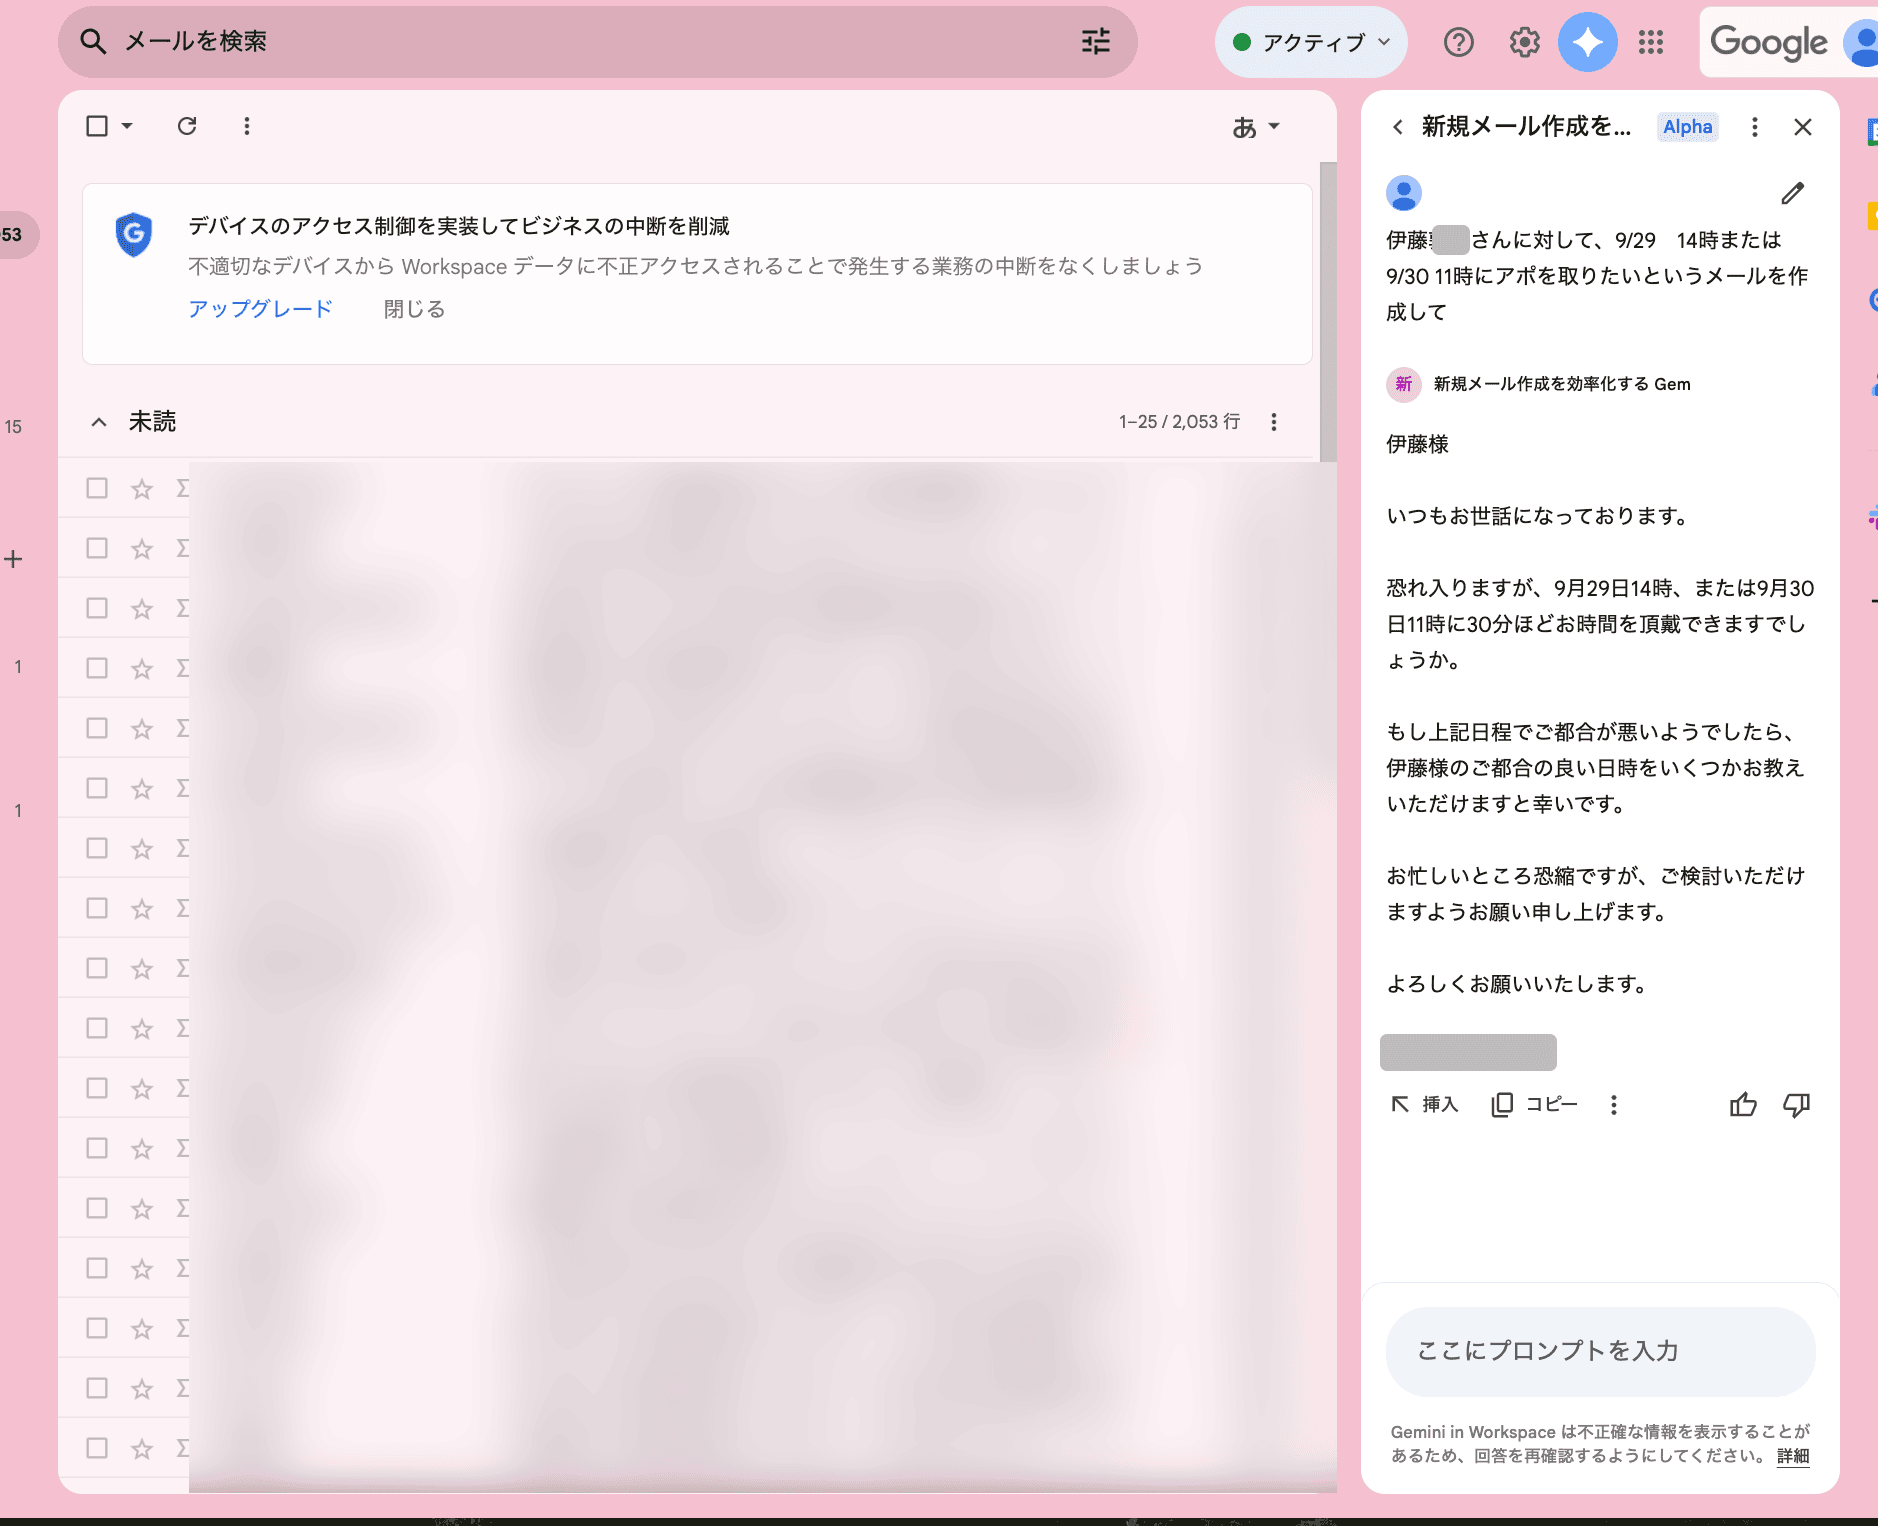Edit the prompt with pencil icon
Viewport: 1878px width, 1526px height.
[1792, 193]
